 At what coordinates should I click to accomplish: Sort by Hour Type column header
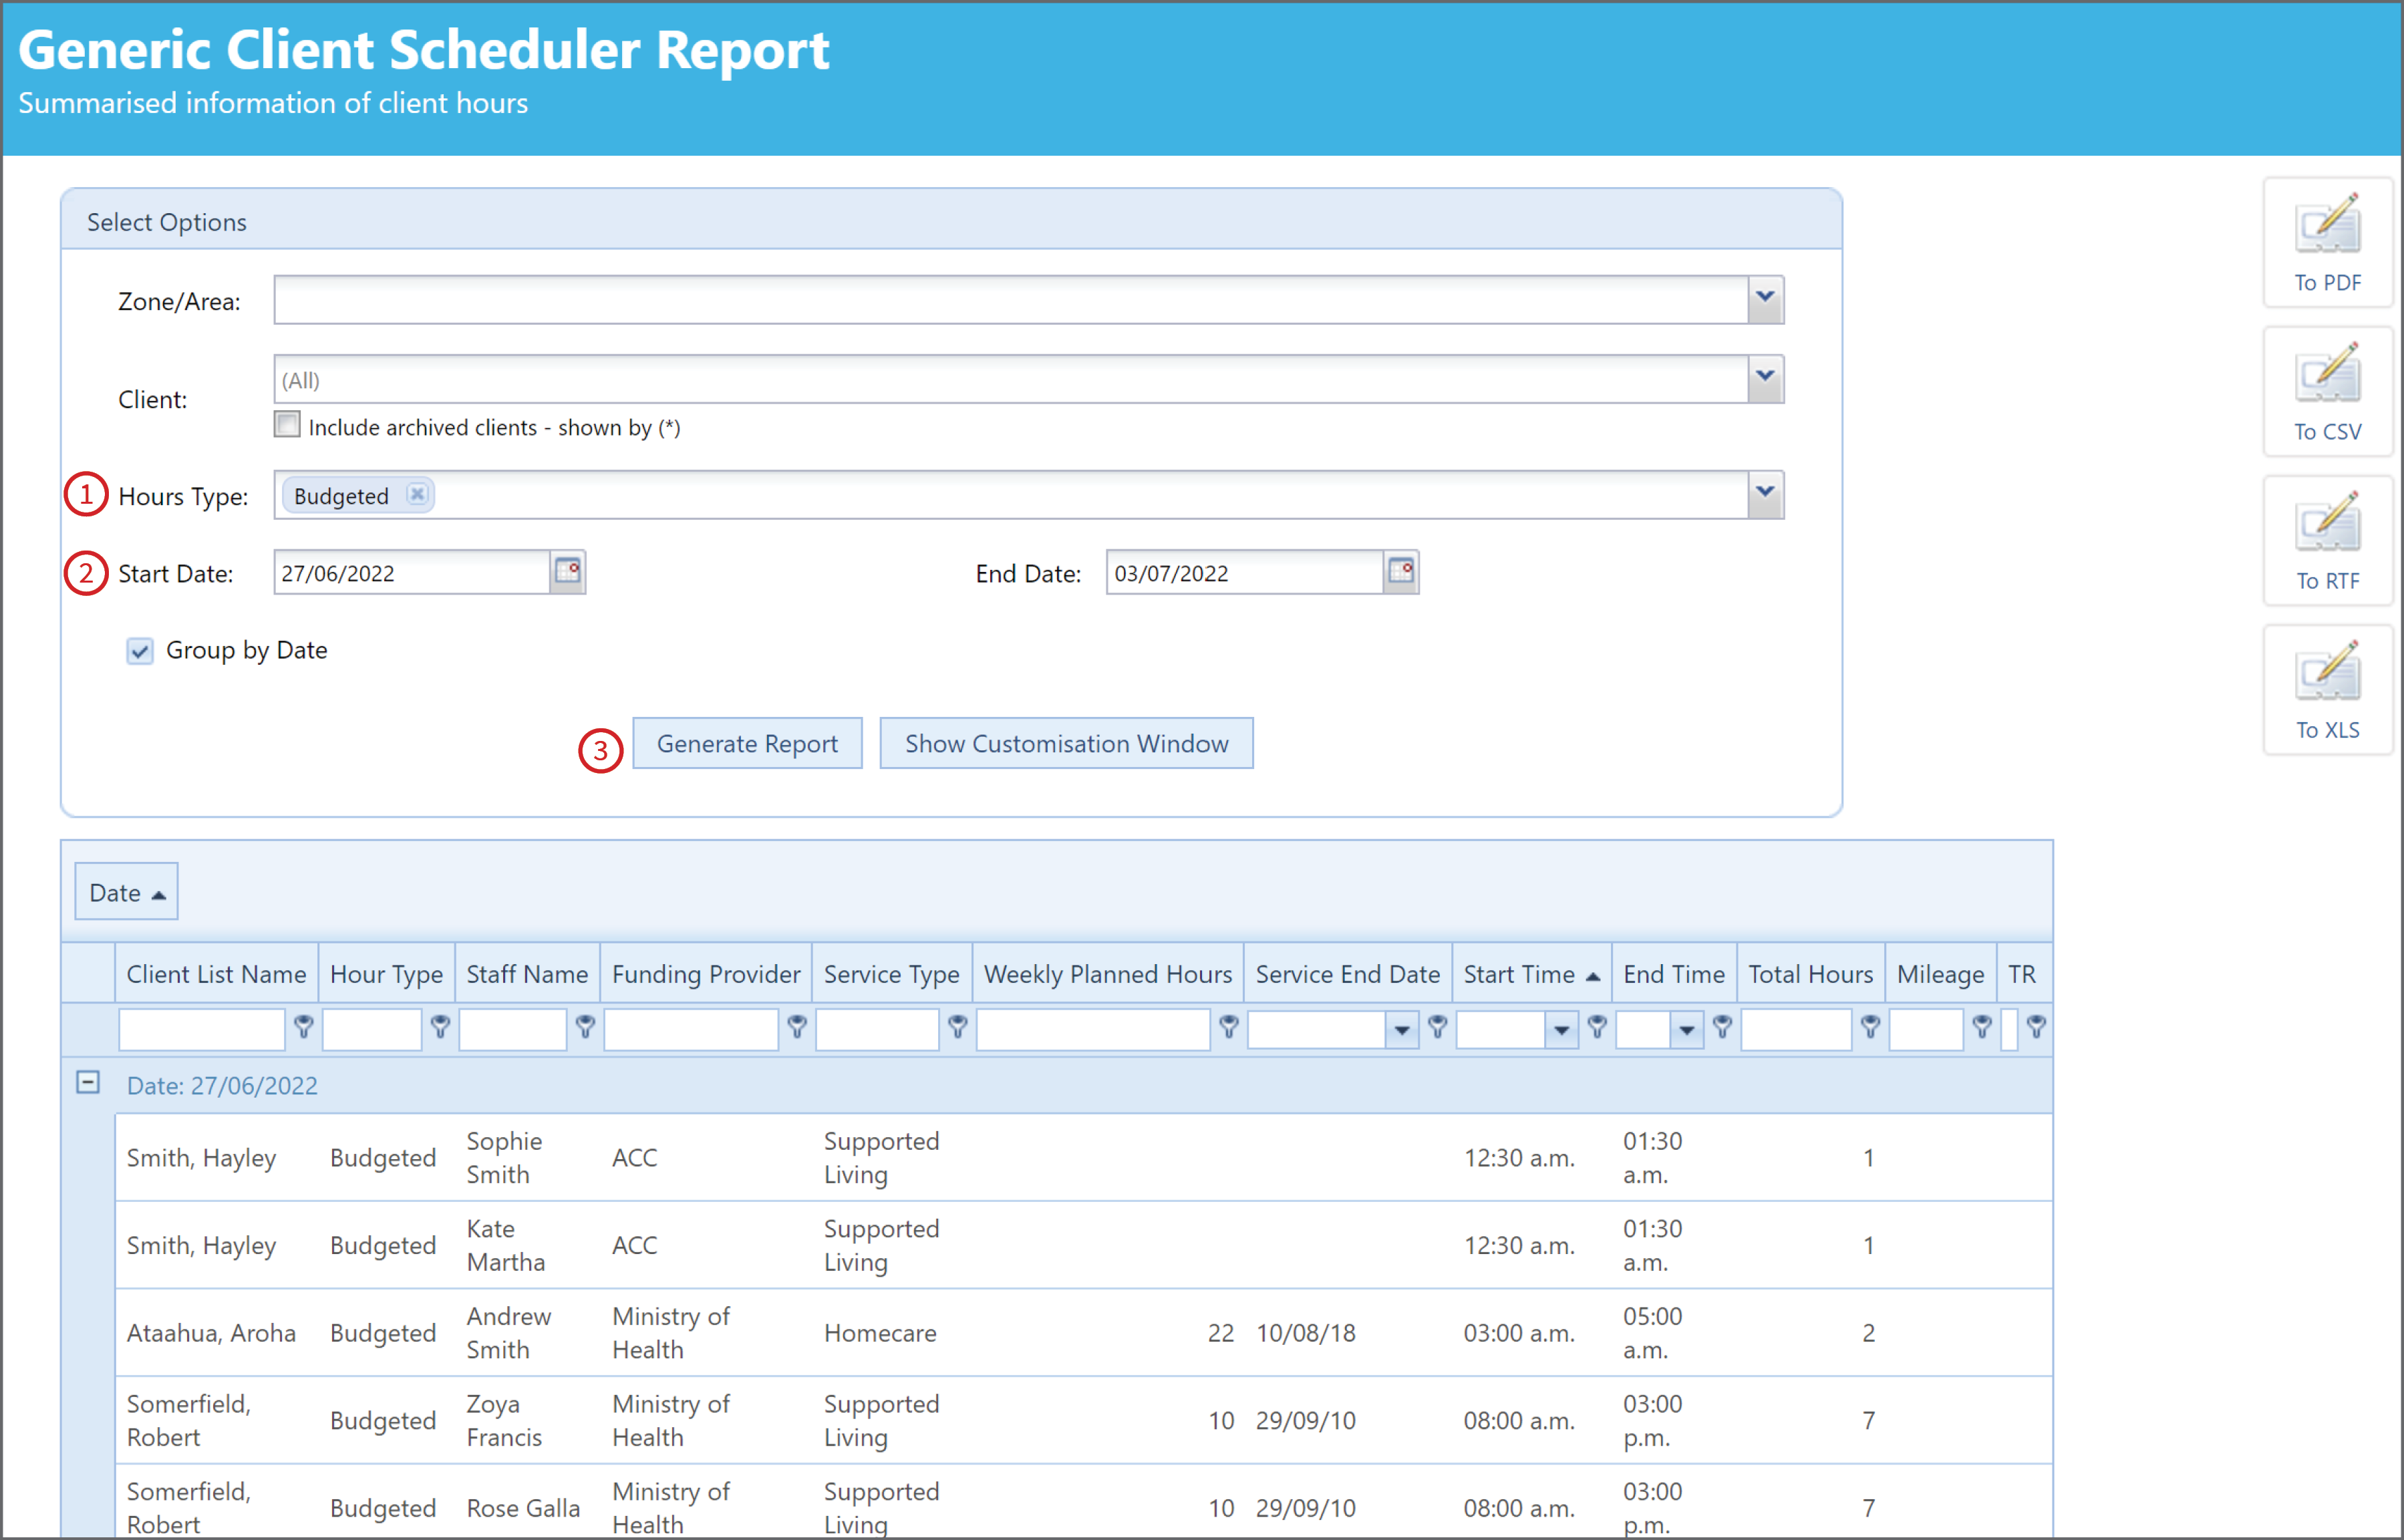click(x=386, y=973)
